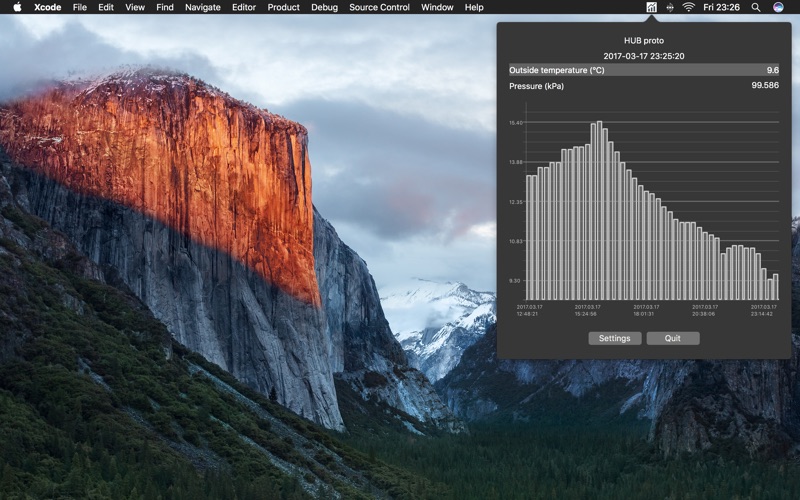Click the icon left of the Wi-Fi symbol
The width and height of the screenshot is (800, 500).
click(x=670, y=7)
